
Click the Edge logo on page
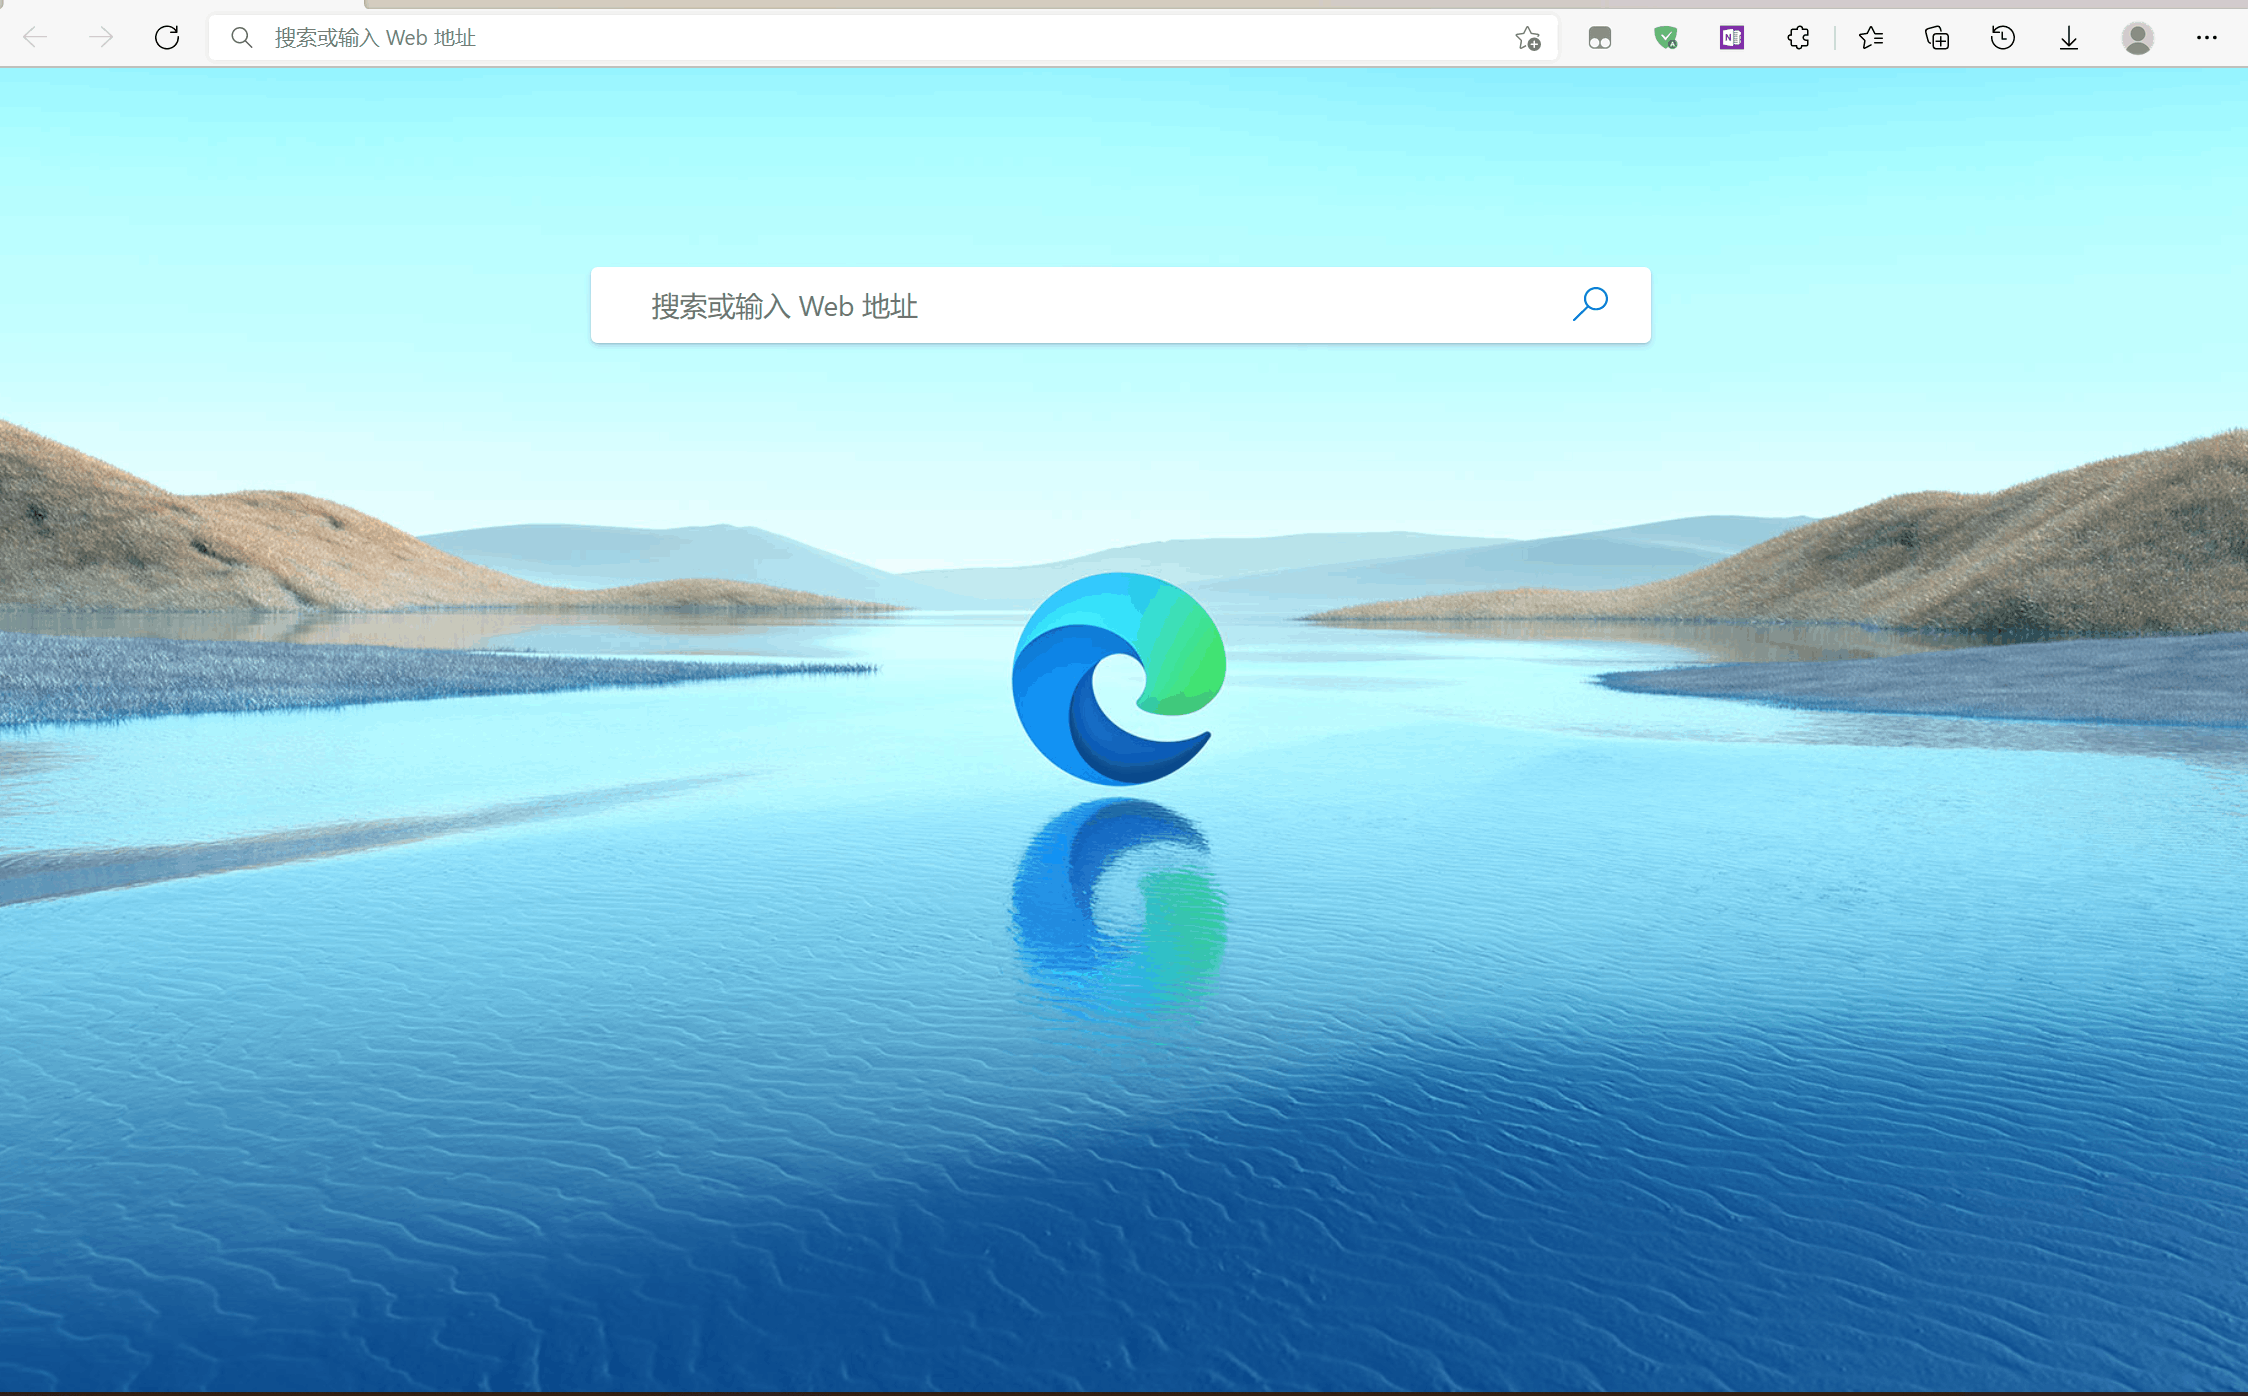(1118, 678)
